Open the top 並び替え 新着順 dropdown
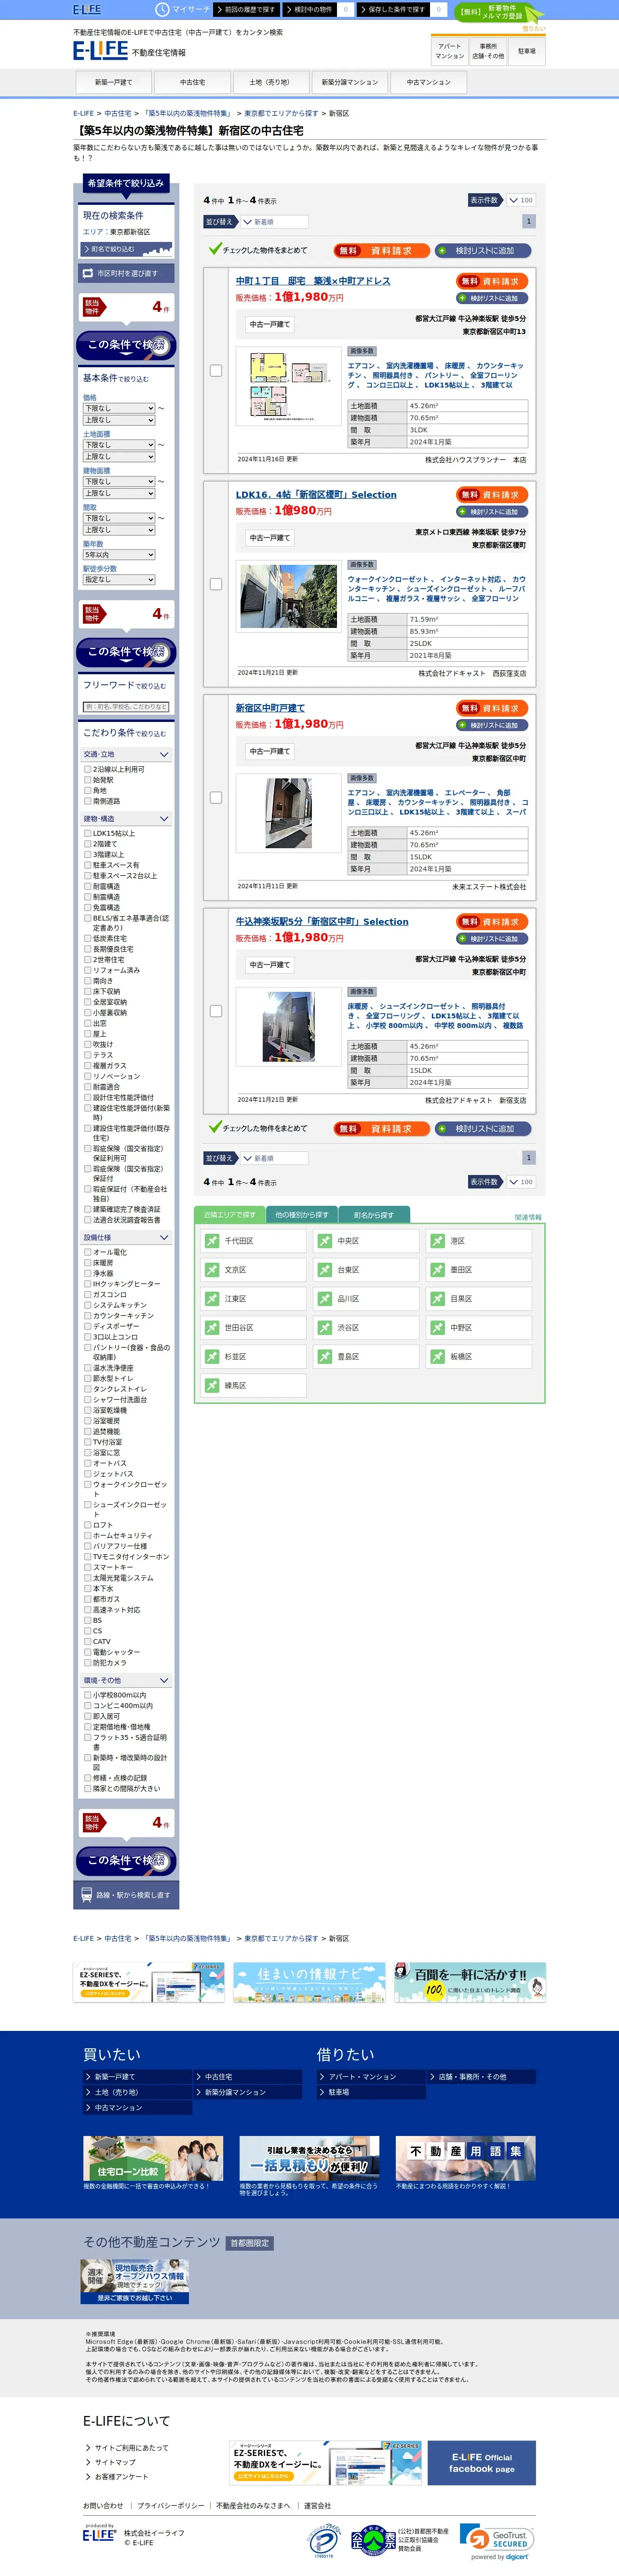619x2576 pixels. point(274,222)
